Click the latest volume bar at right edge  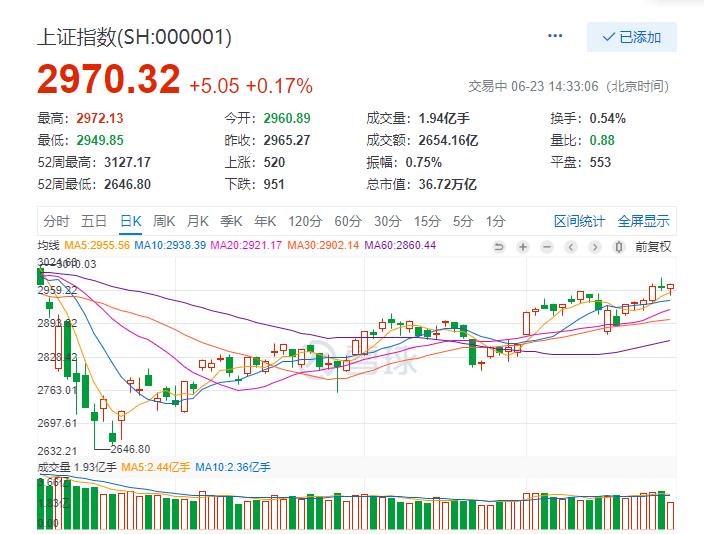pyautogui.click(x=670, y=516)
